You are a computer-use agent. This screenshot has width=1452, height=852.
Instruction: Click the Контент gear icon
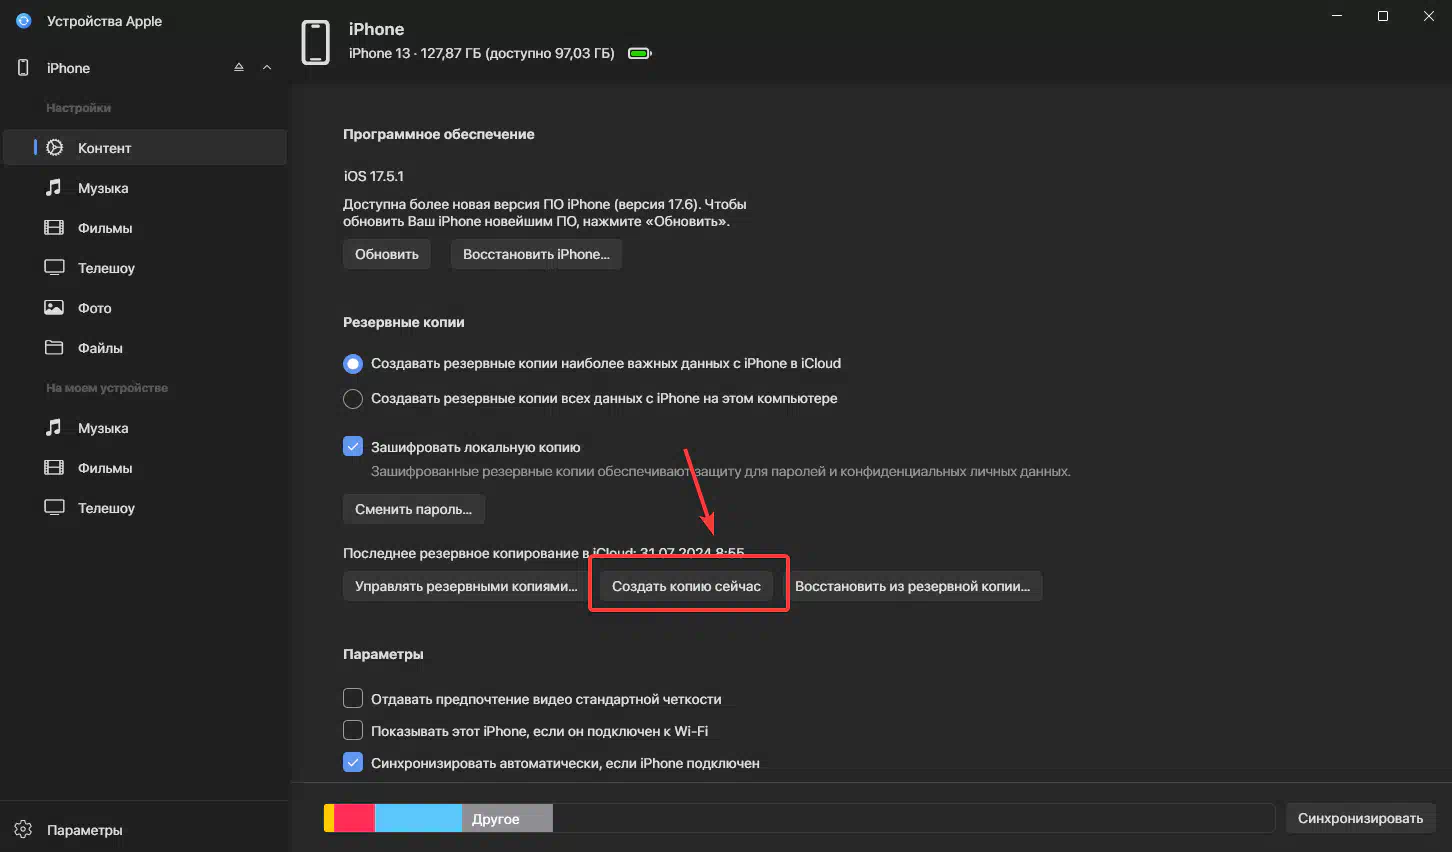(55, 147)
